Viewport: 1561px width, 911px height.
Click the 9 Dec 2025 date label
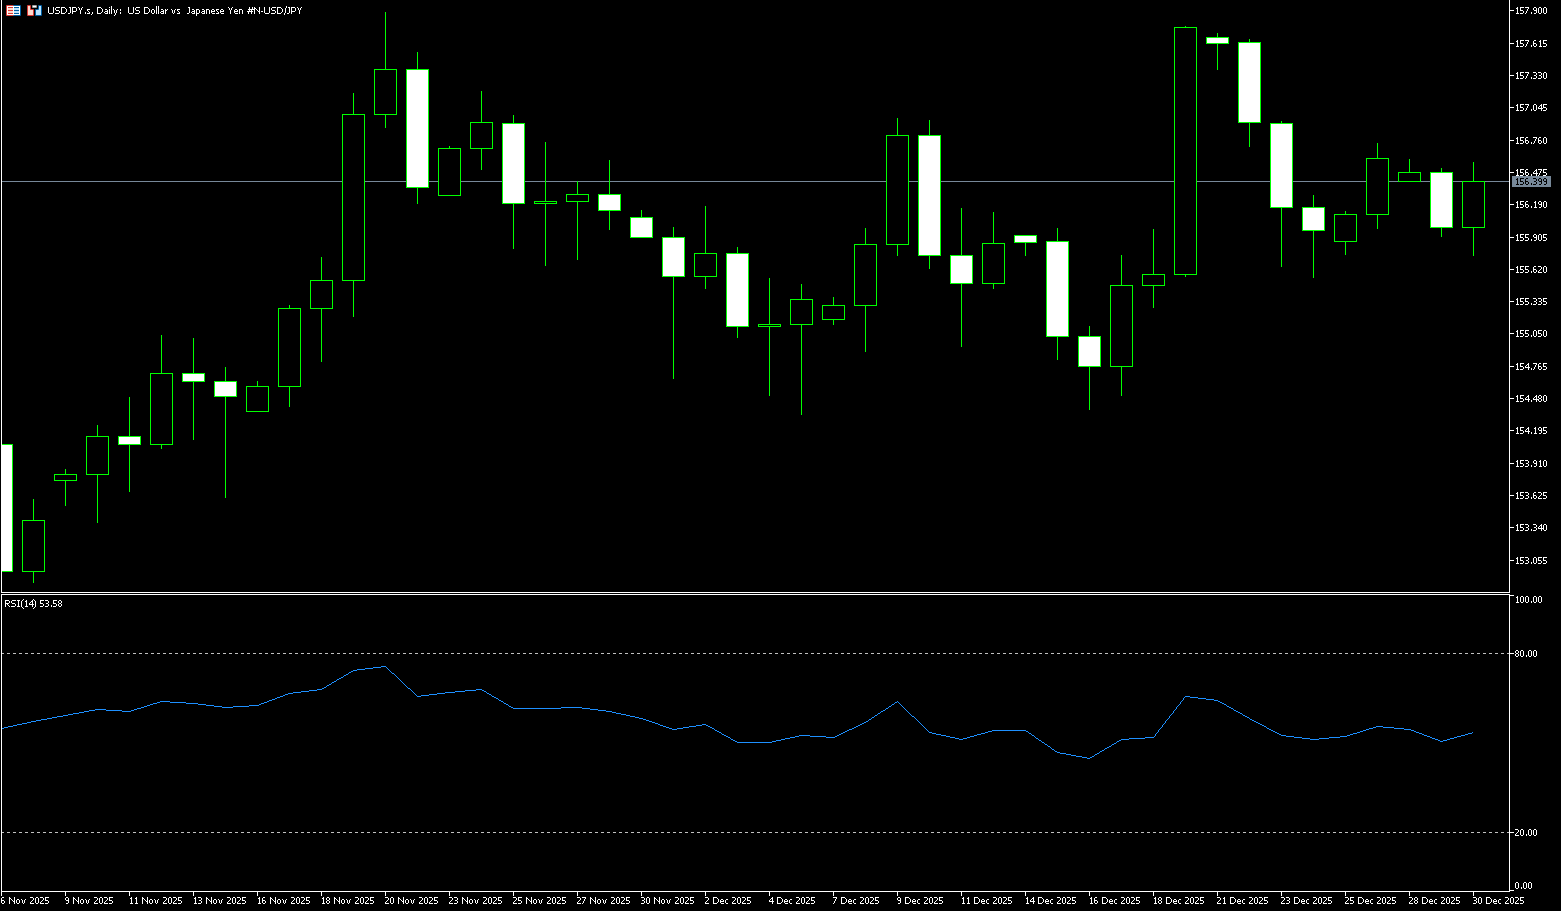coord(920,901)
